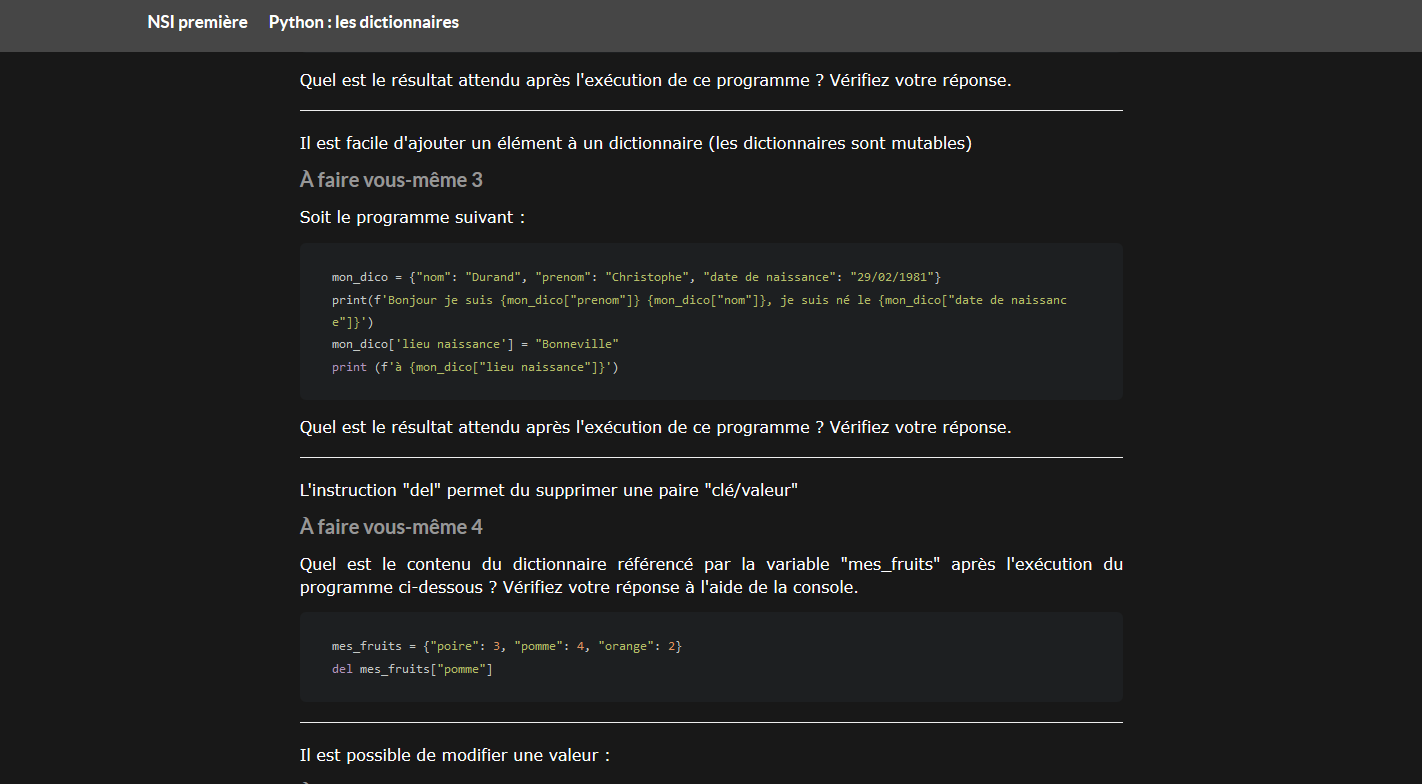The width and height of the screenshot is (1422, 784).
Task: Click the "Christophe" string in the code
Action: click(x=647, y=277)
